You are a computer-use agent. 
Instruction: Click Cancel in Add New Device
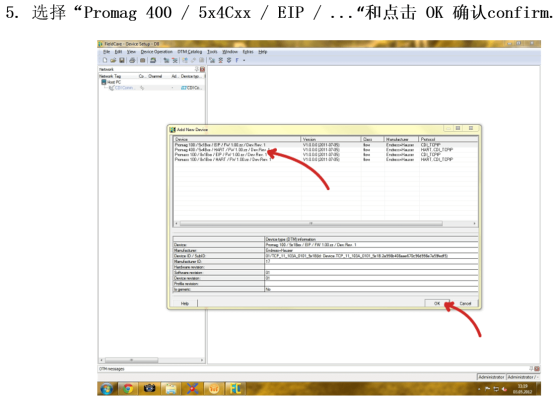click(465, 303)
